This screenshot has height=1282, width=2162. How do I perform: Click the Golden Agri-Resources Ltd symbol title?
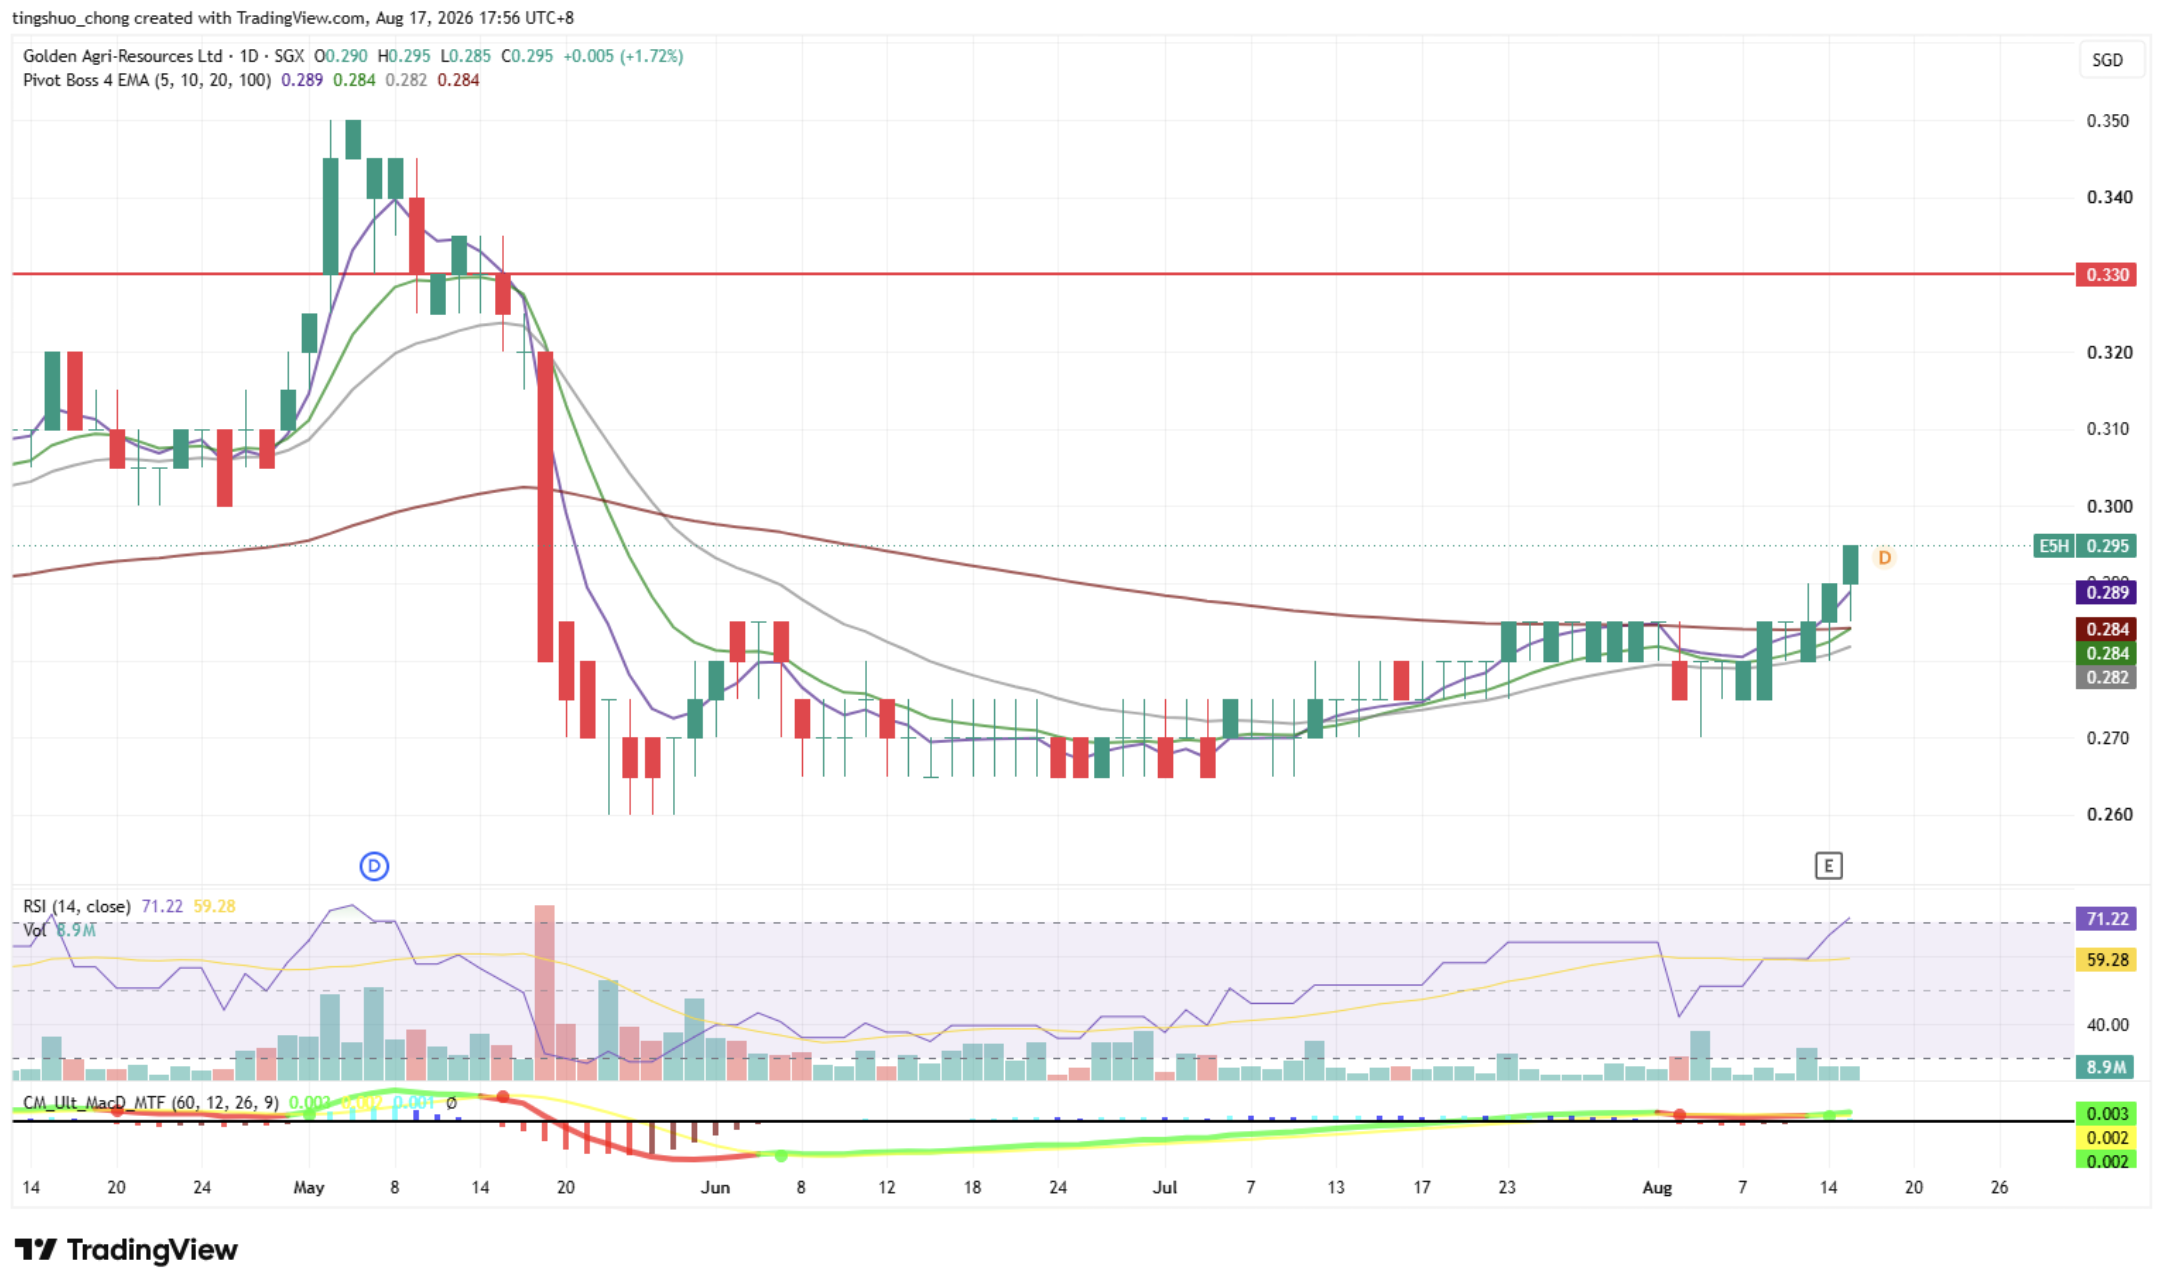click(122, 56)
